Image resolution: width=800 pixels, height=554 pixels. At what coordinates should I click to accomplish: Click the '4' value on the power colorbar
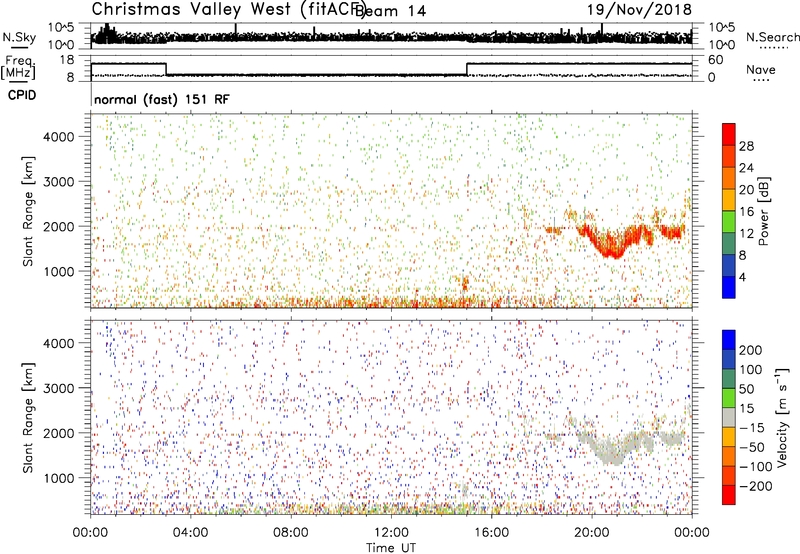tap(742, 277)
